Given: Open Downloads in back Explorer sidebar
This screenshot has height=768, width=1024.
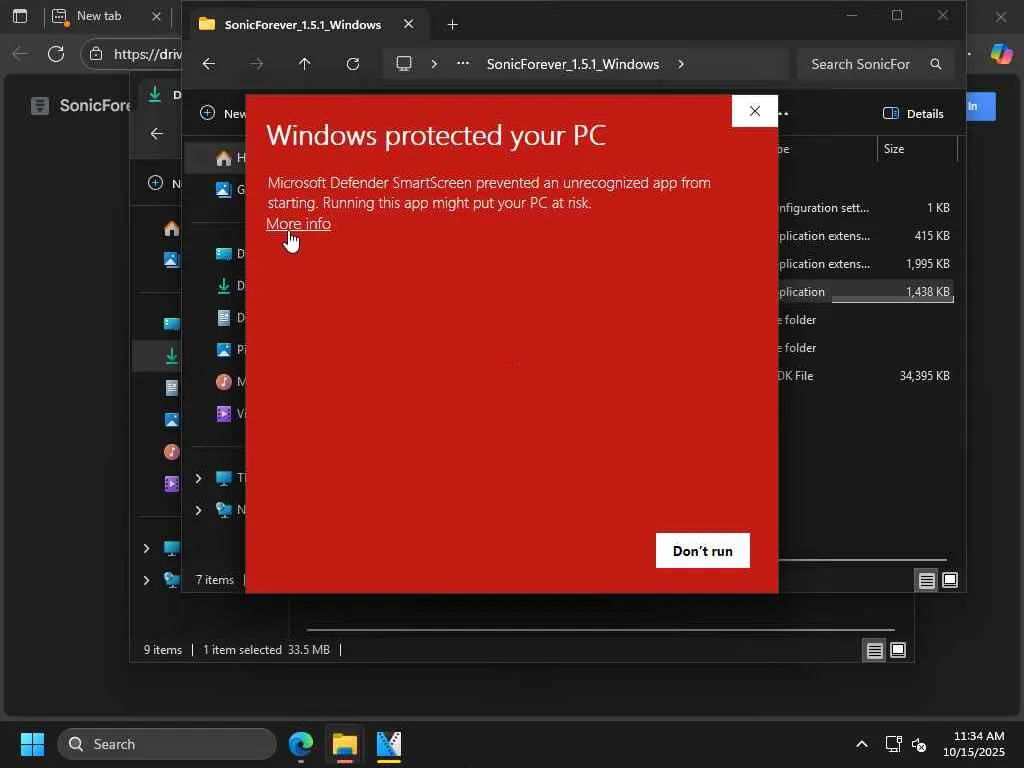Looking at the screenshot, I should [157, 356].
